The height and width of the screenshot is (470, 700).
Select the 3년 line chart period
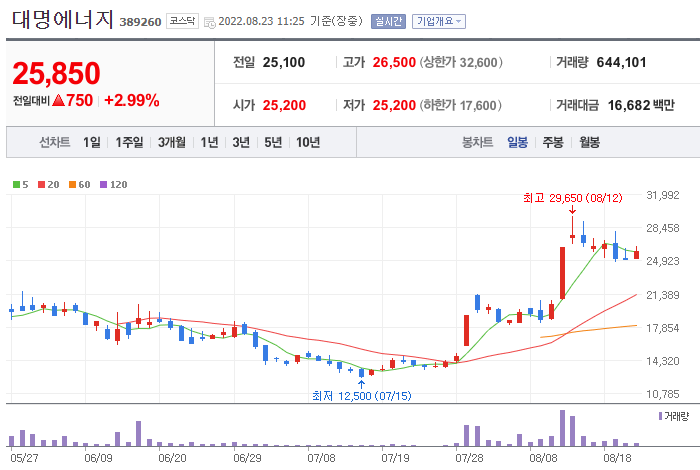pyautogui.click(x=241, y=142)
